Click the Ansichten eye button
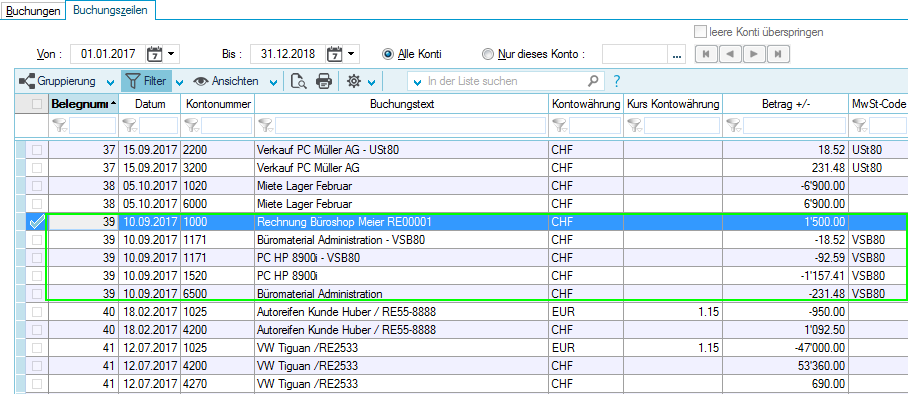This screenshot has width=908, height=394. click(226, 81)
